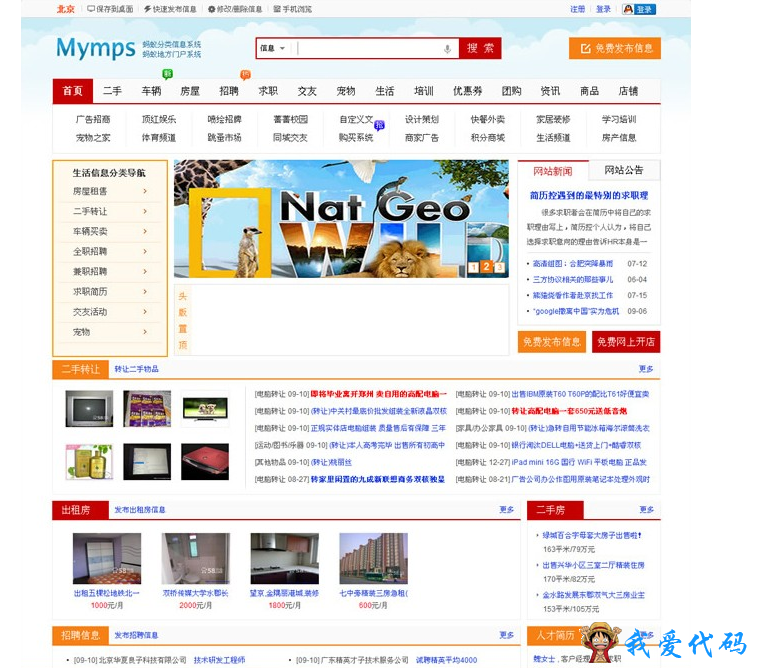
Task: Click the microphone voice search icon
Action: tap(447, 49)
